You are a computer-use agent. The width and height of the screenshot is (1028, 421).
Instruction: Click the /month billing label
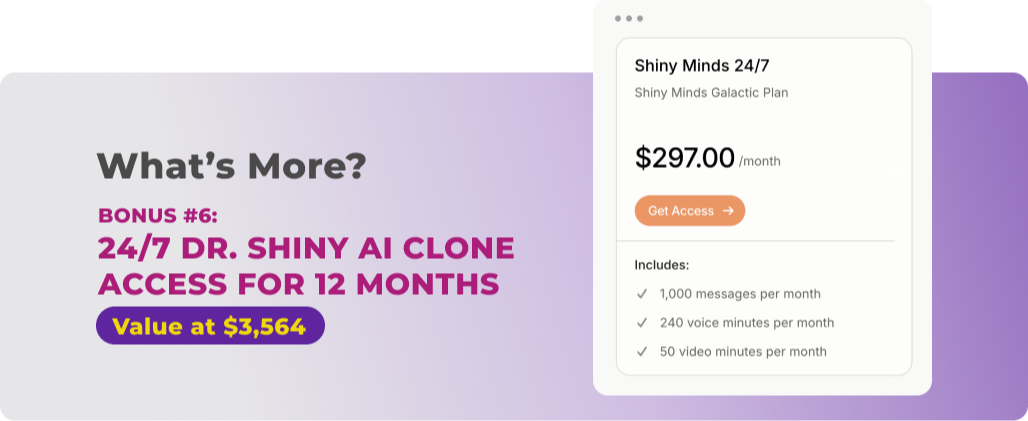click(760, 161)
